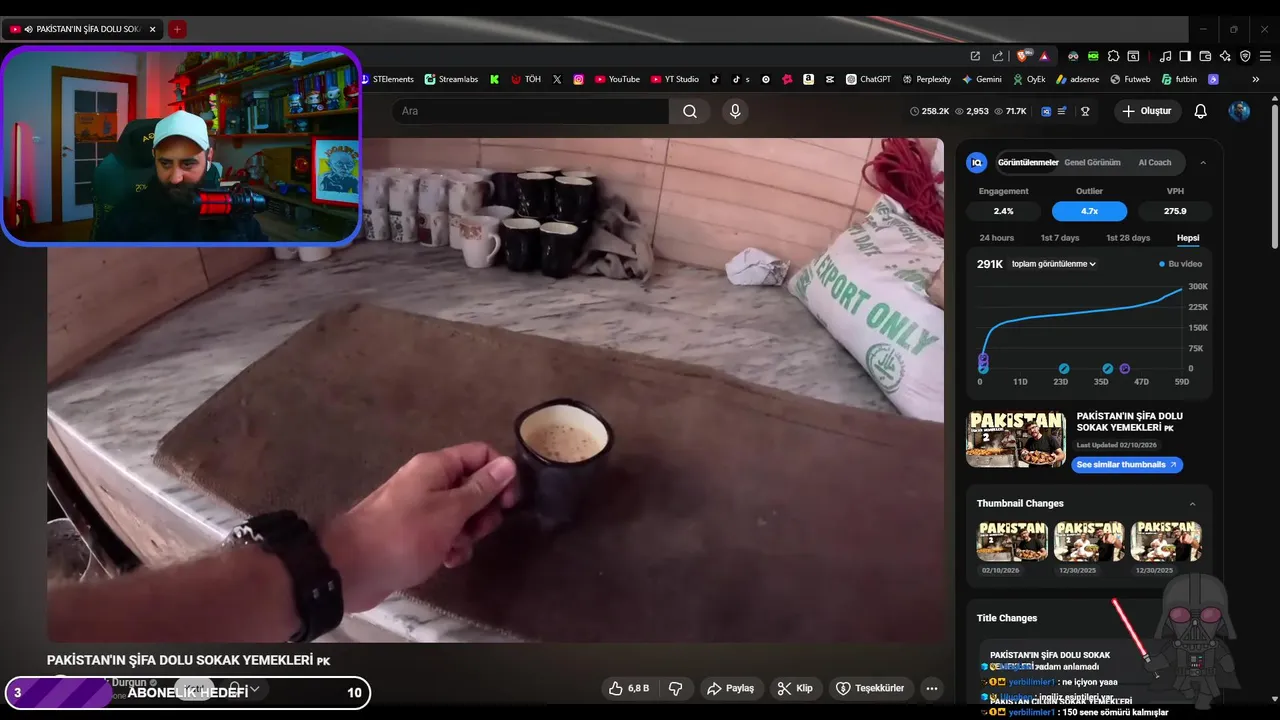Click the PAKISTAN current video thumbnail
The width and height of the screenshot is (1280, 720).
tap(1016, 439)
